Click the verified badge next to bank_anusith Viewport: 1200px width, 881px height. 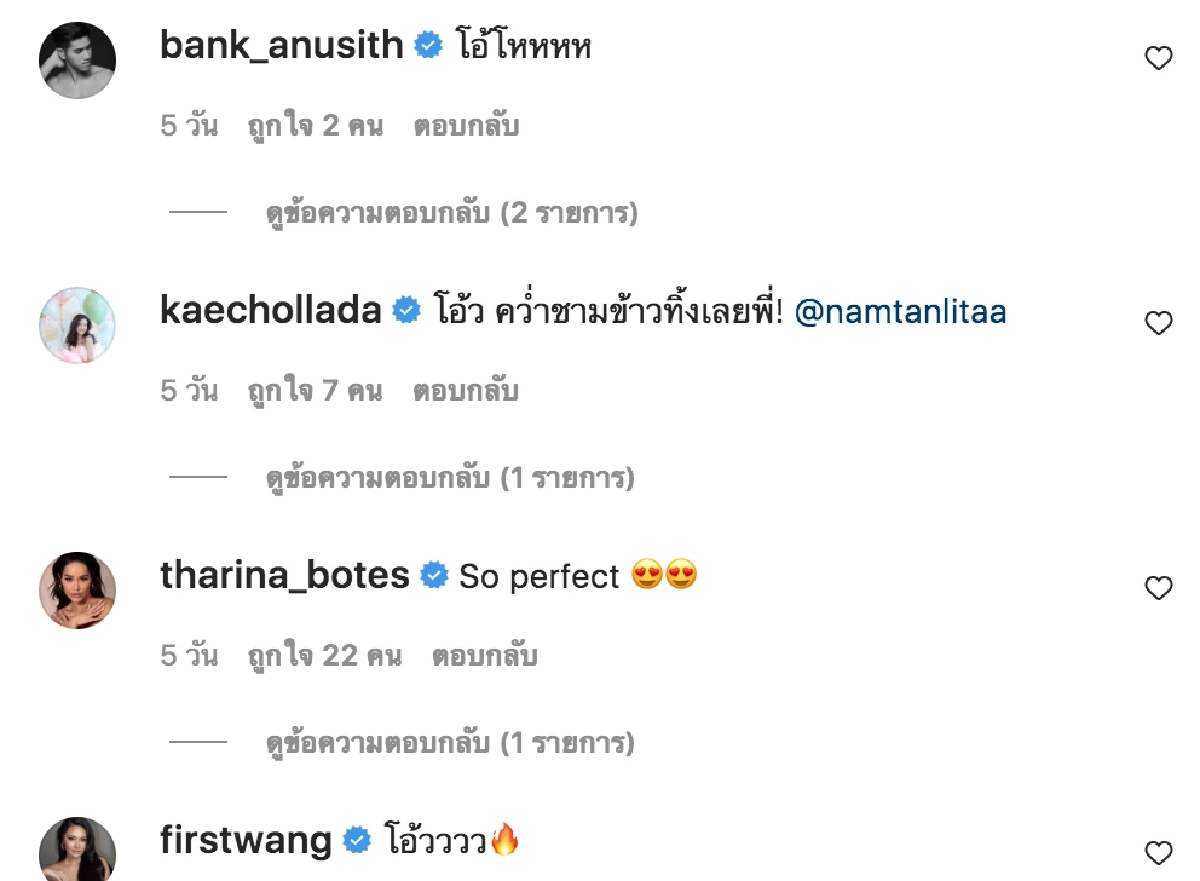coord(429,44)
